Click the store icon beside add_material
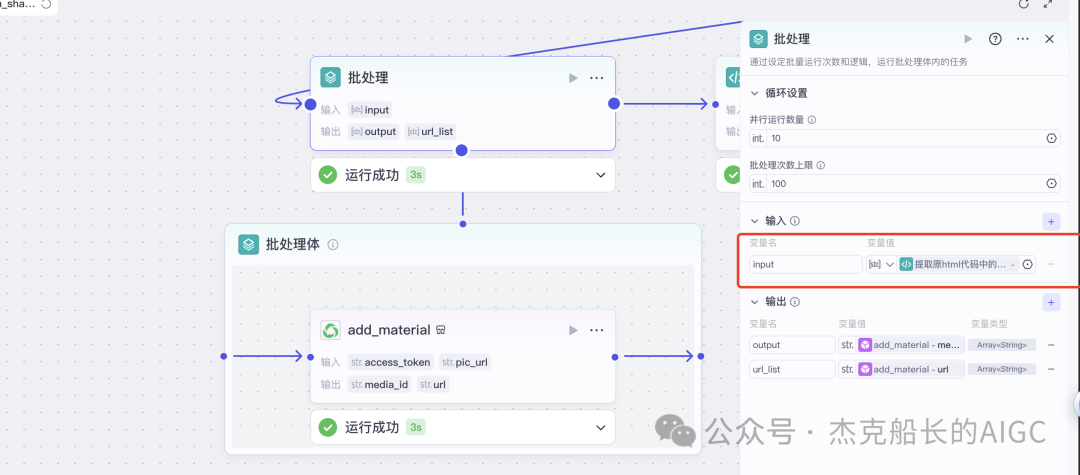The image size is (1080, 475). [x=441, y=330]
